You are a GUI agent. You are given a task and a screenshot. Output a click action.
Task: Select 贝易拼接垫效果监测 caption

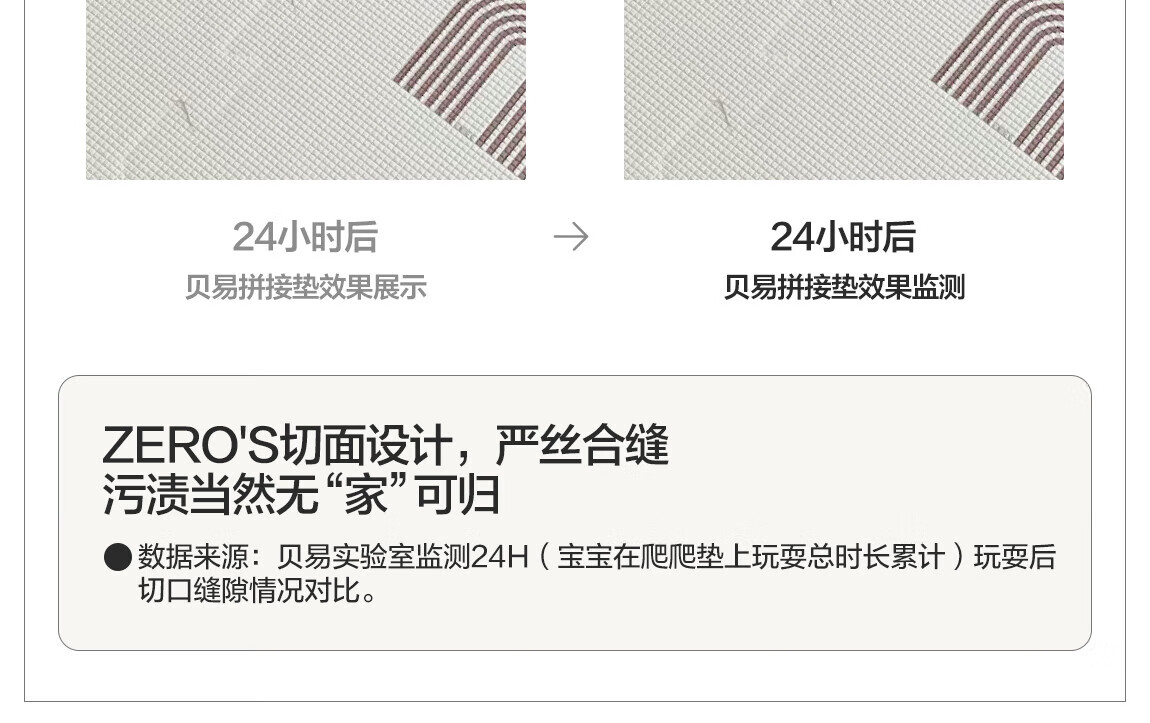[843, 287]
